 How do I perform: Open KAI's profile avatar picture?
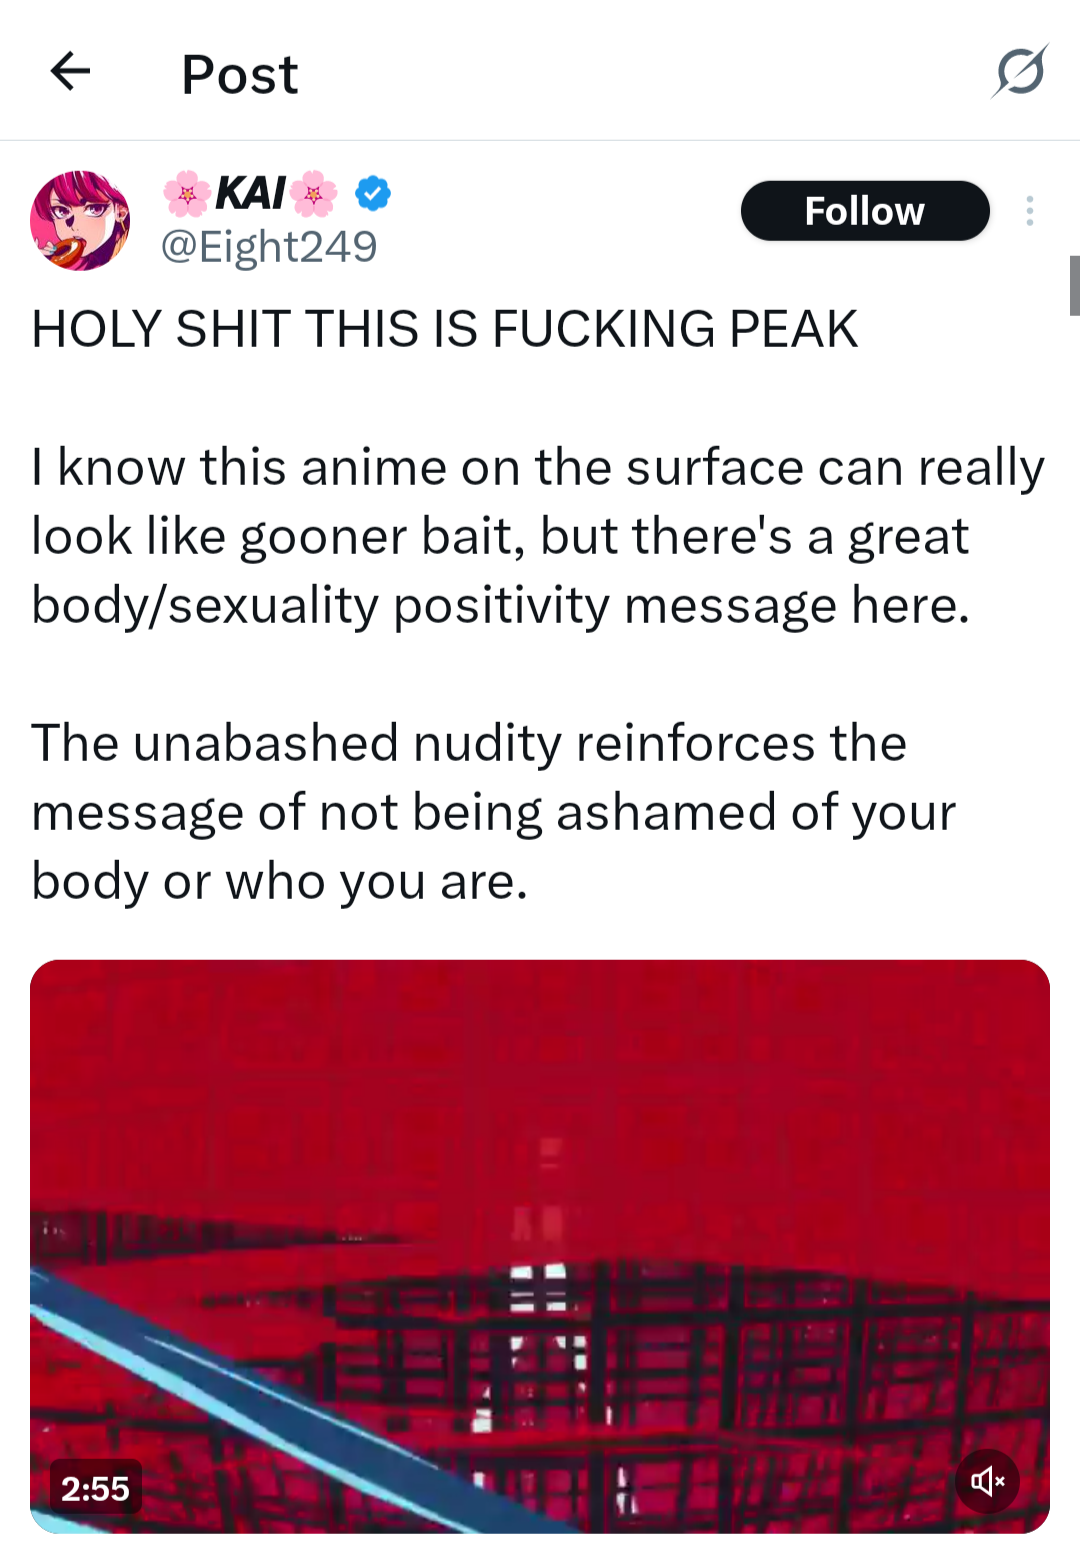click(x=80, y=220)
